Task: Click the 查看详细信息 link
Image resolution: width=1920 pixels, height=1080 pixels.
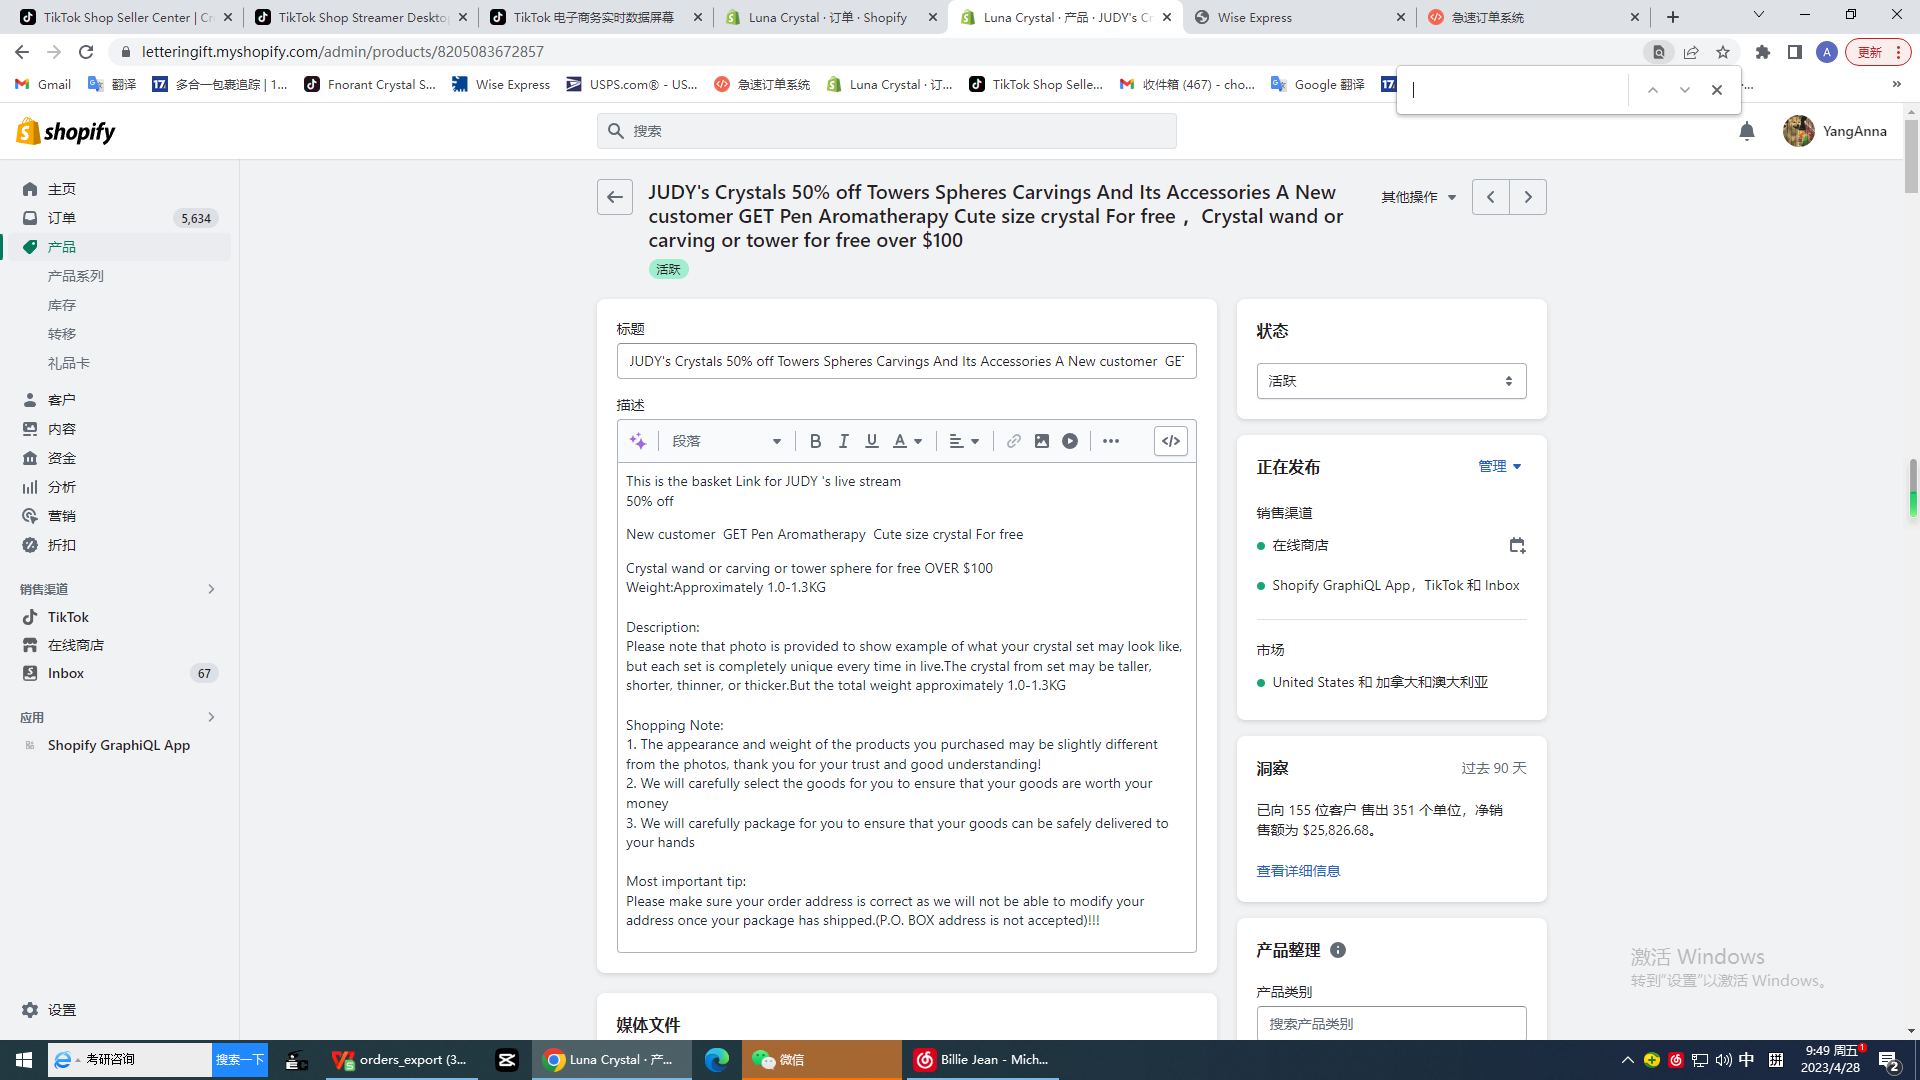Action: 1298,871
